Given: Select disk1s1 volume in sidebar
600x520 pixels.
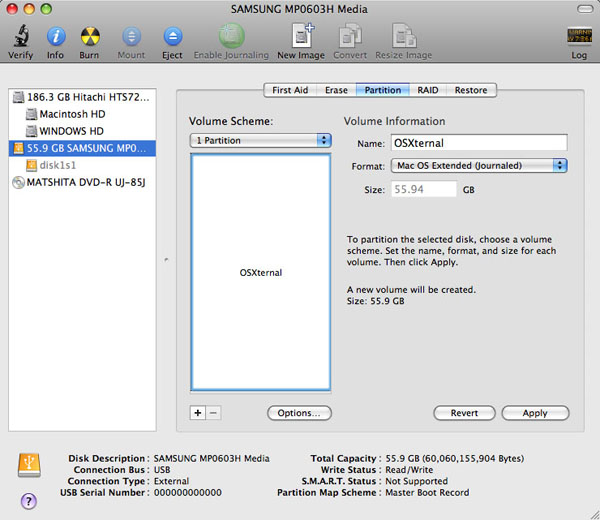Looking at the screenshot, I should coord(82,165).
